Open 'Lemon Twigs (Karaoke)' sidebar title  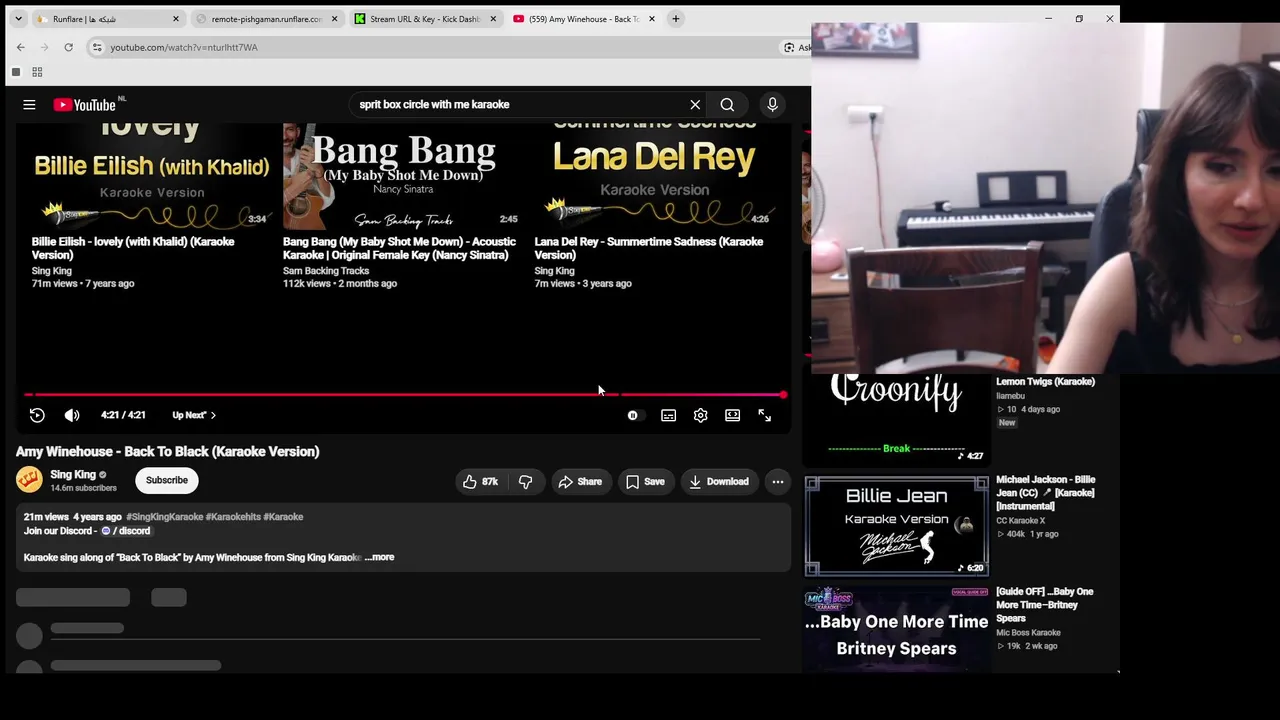coord(1045,381)
